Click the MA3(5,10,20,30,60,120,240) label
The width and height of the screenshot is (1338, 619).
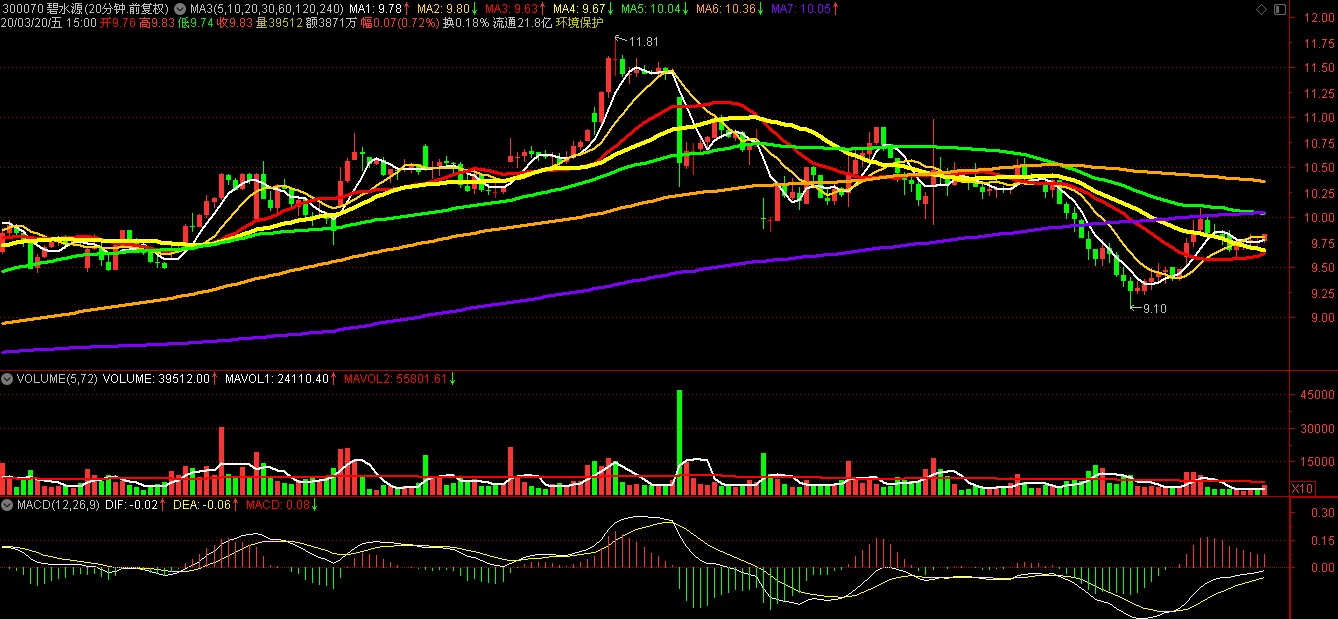tap(266, 8)
